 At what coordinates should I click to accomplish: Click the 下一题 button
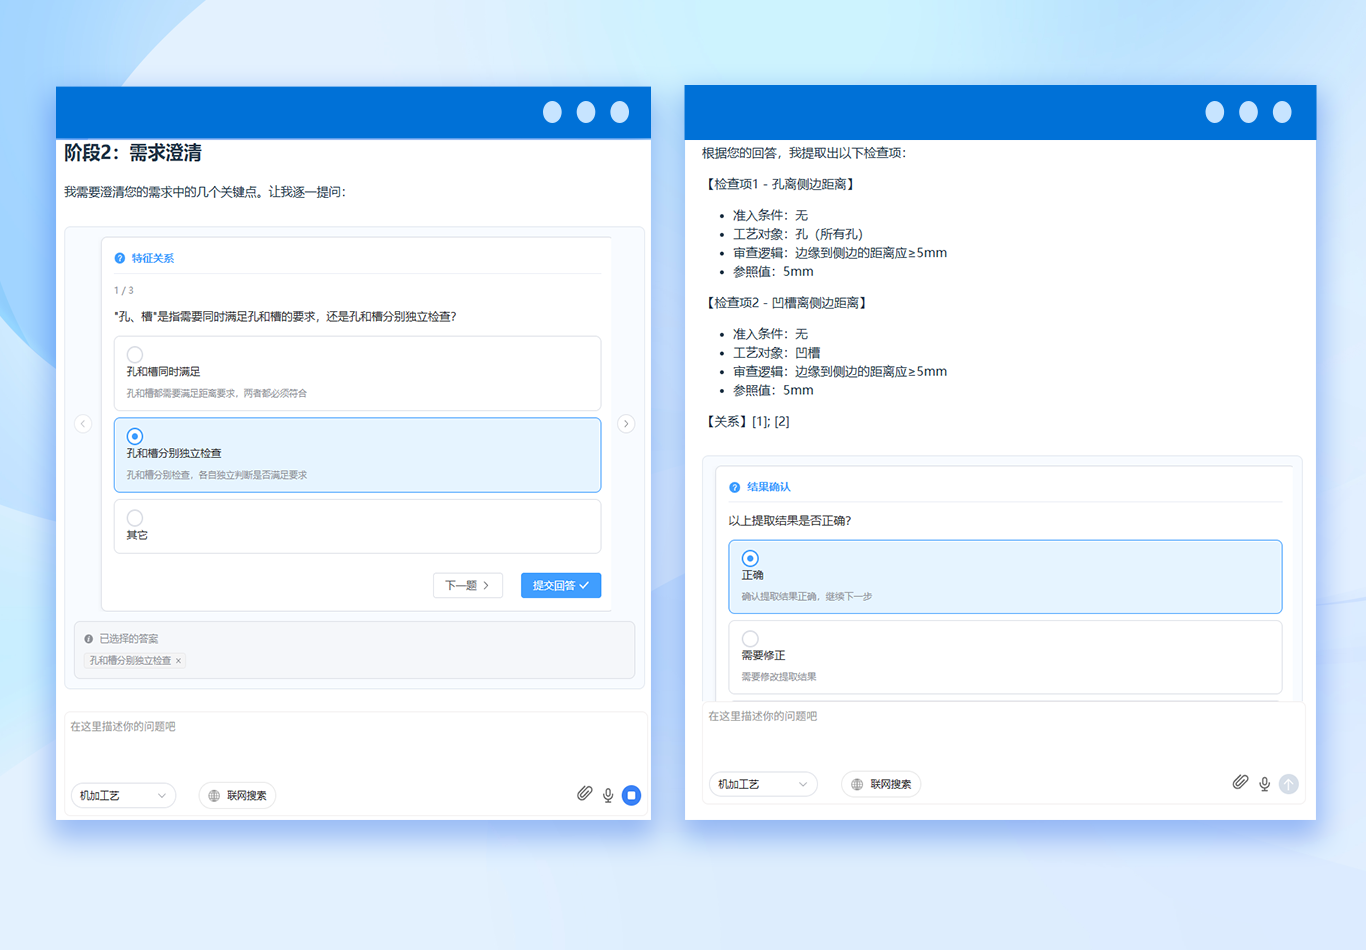tap(467, 585)
